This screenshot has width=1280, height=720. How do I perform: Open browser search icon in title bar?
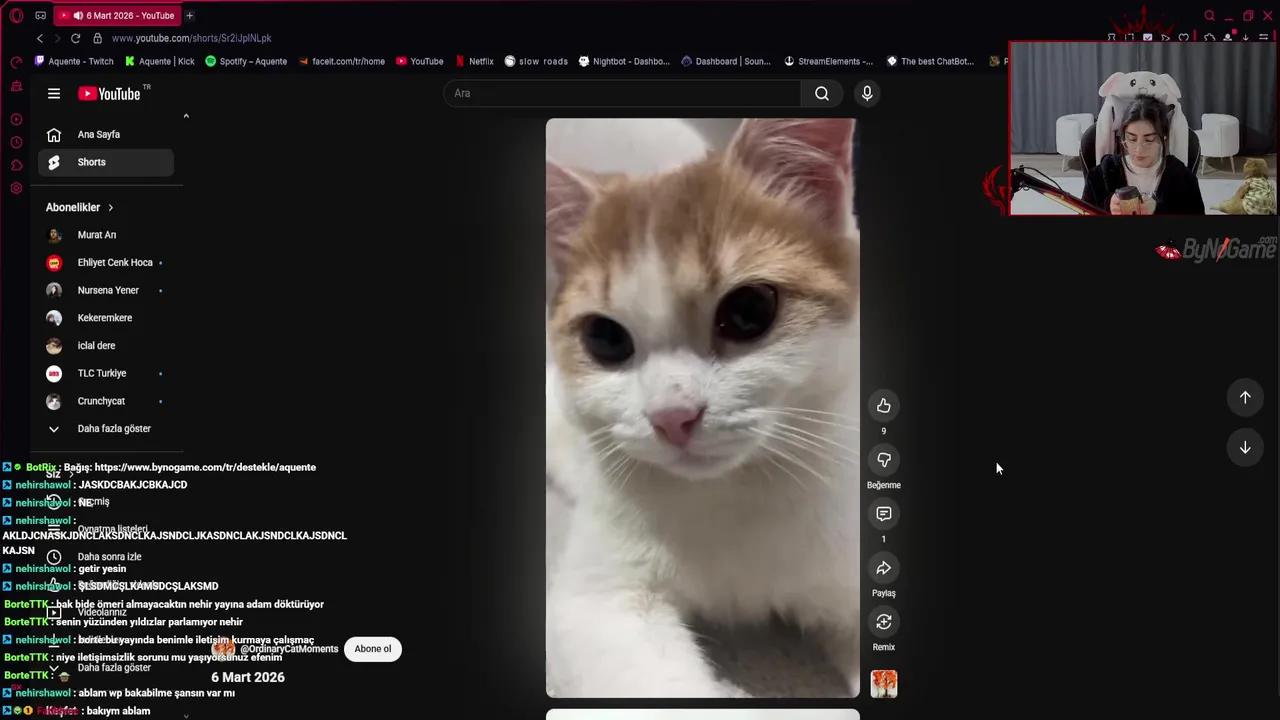(1209, 15)
